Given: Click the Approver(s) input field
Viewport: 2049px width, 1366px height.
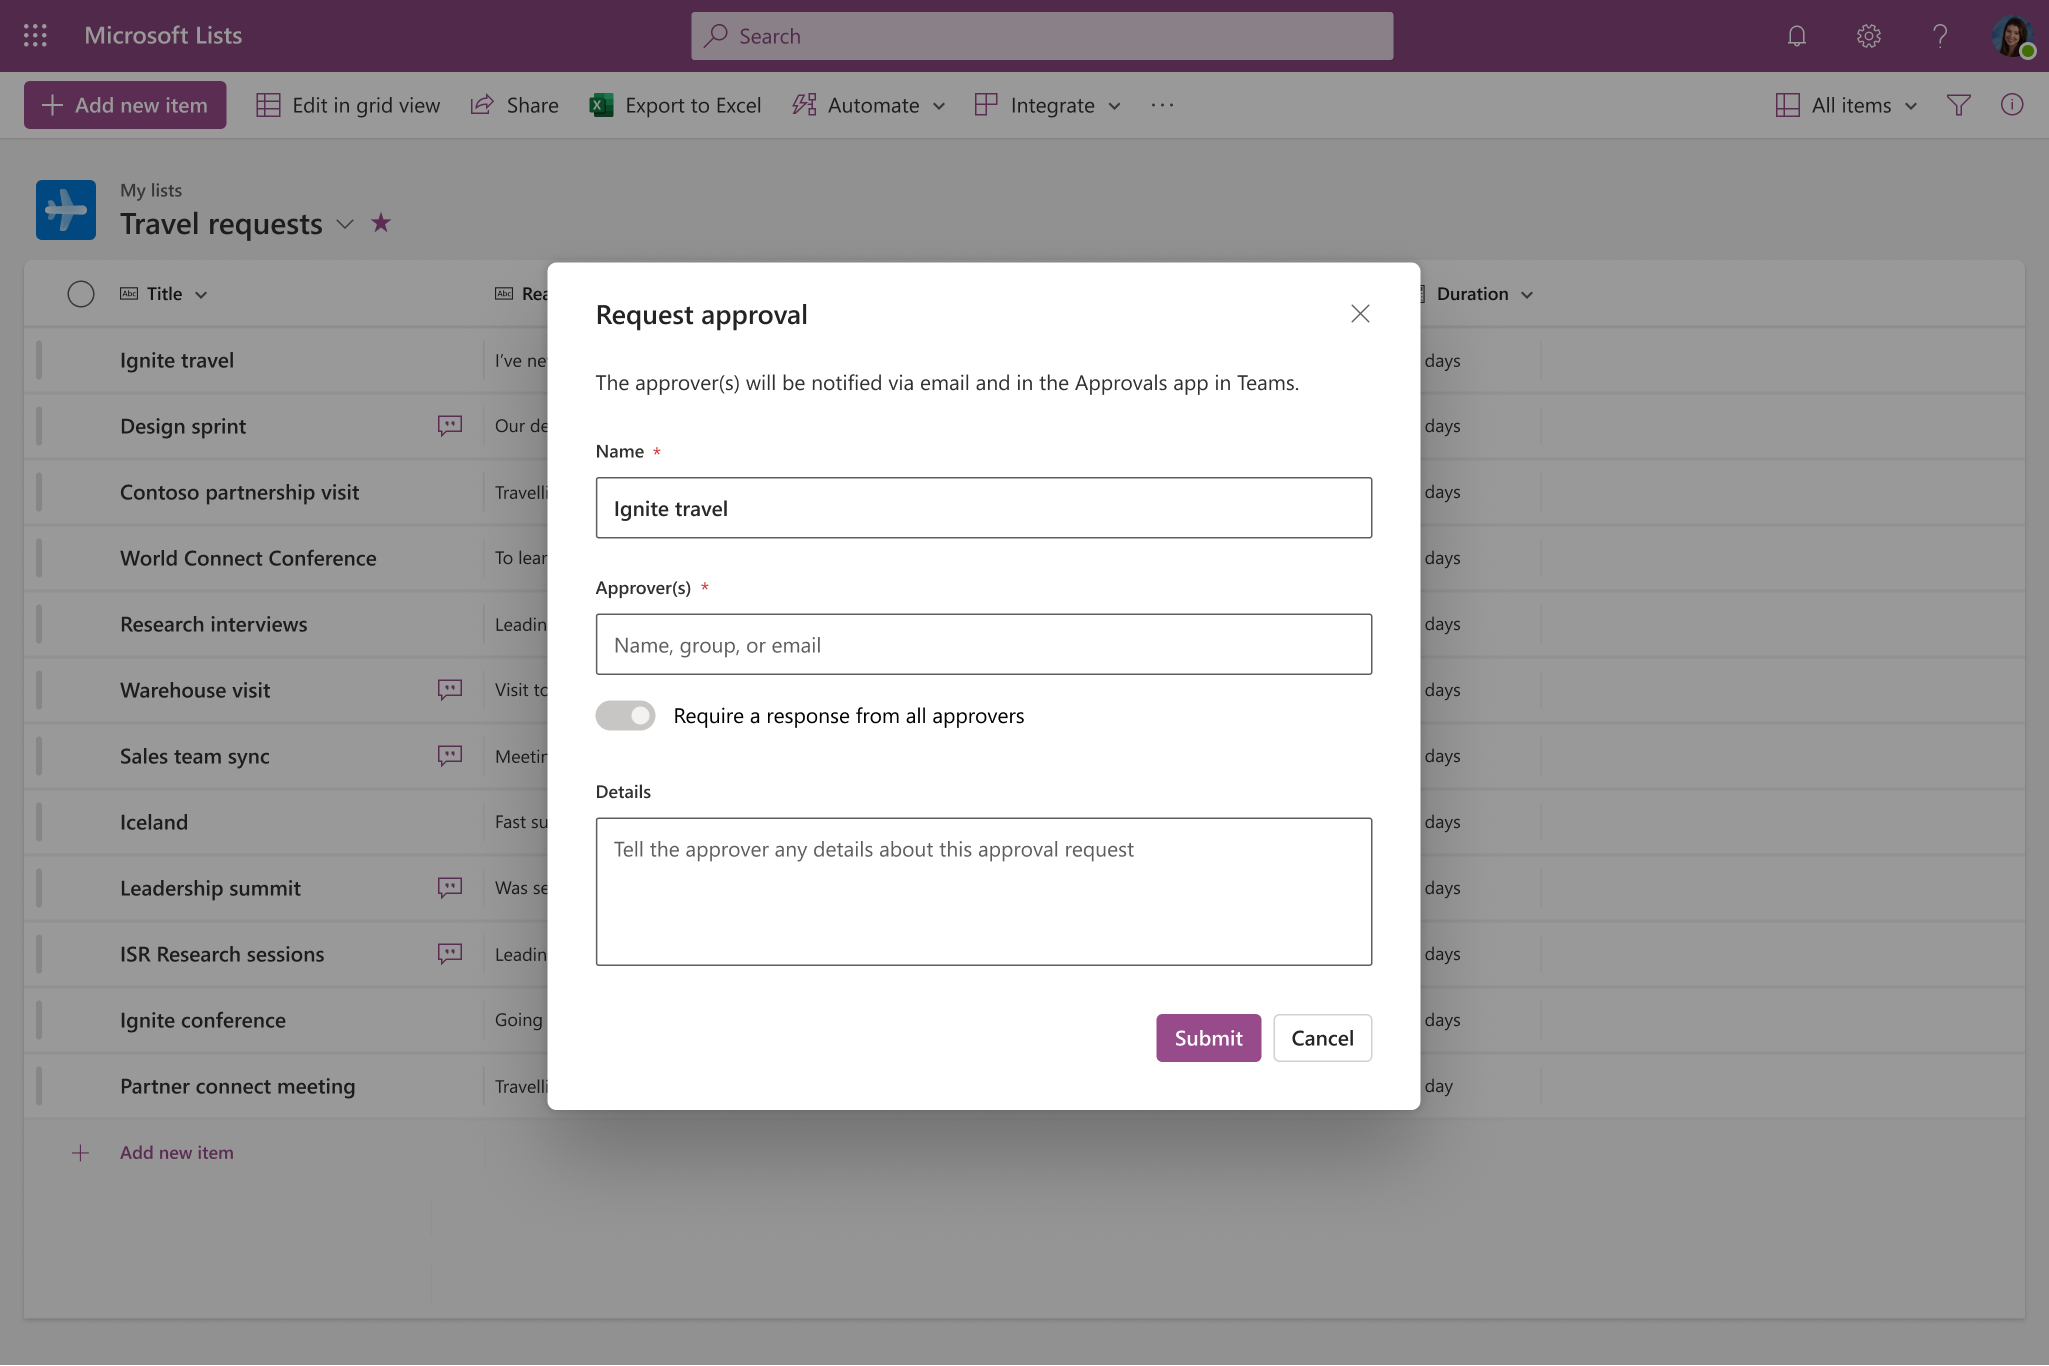Looking at the screenshot, I should click(983, 643).
